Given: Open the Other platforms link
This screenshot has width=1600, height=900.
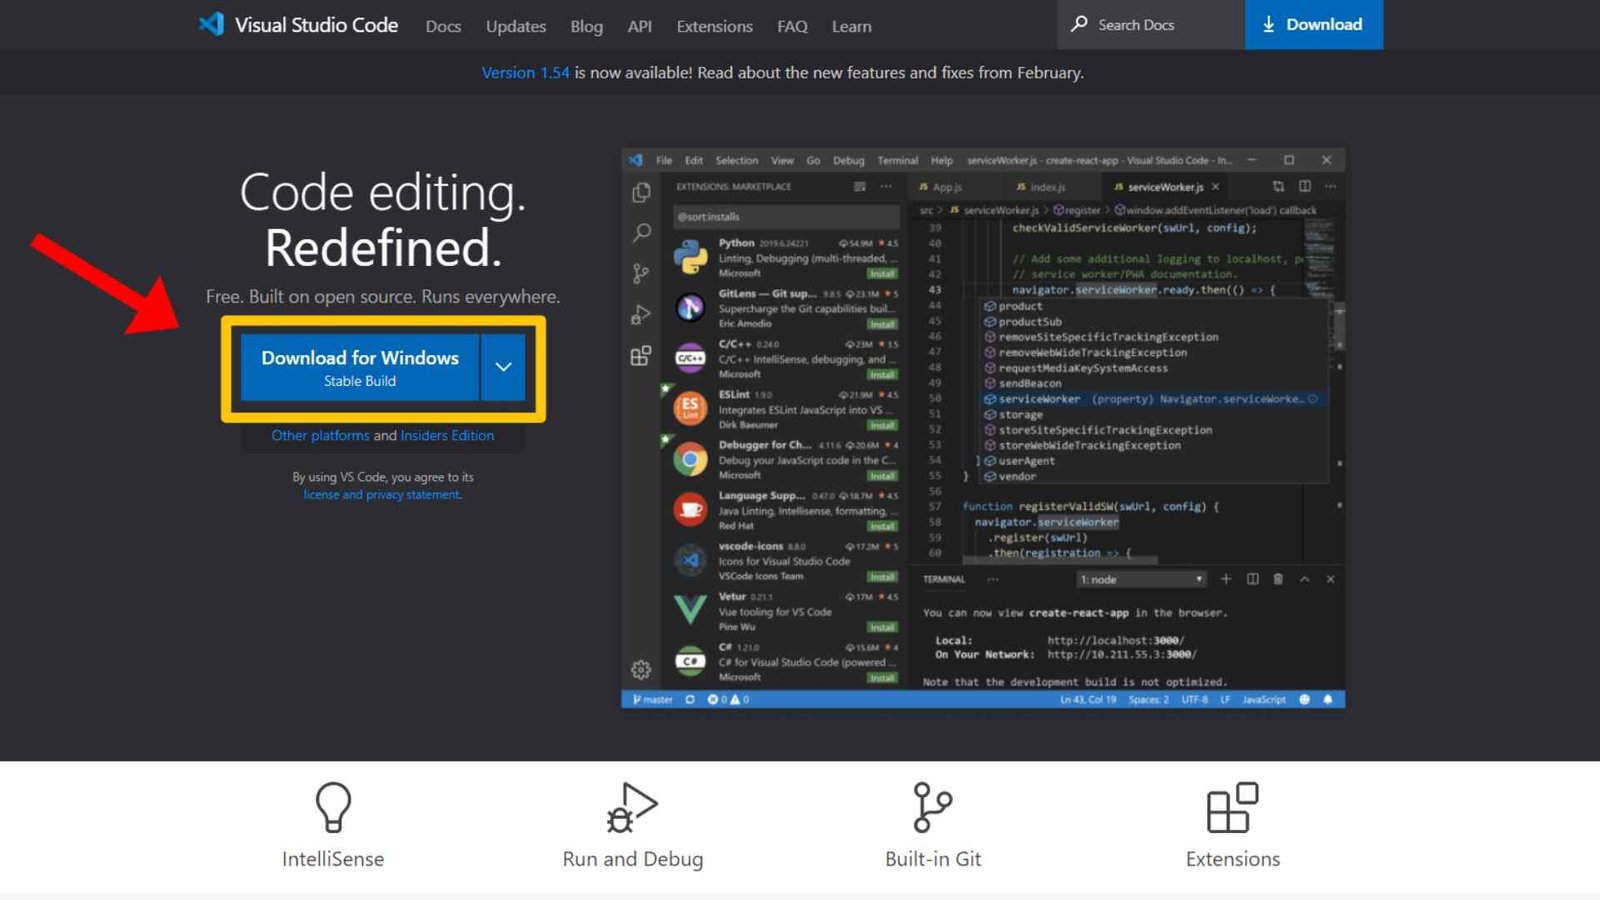Looking at the screenshot, I should [x=320, y=435].
